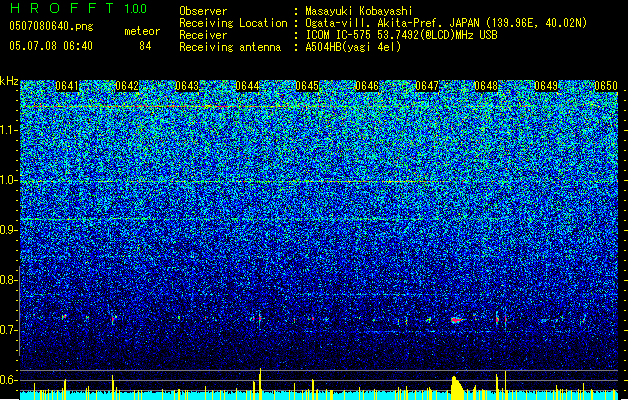Click the 0649 time marker
This screenshot has height=400, width=629.
coord(546,86)
